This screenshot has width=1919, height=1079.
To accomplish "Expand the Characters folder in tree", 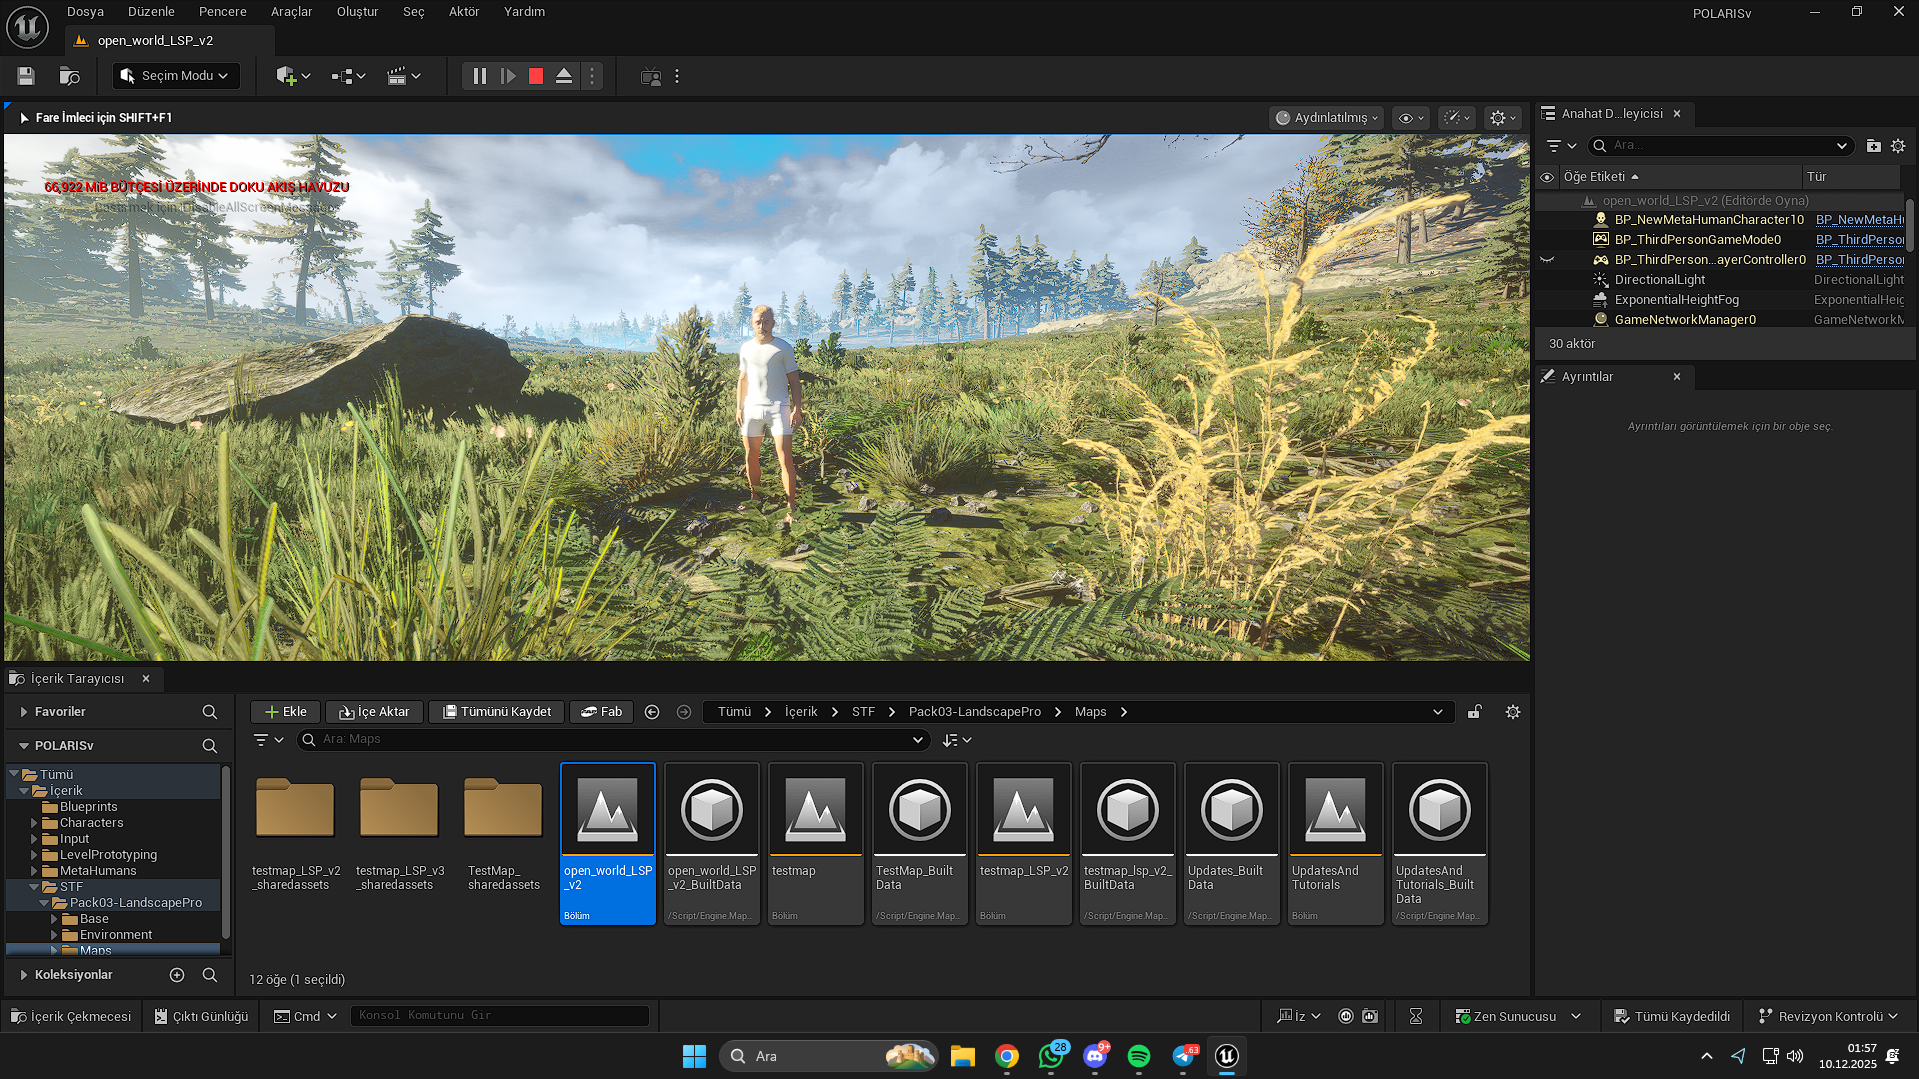I will coord(34,823).
